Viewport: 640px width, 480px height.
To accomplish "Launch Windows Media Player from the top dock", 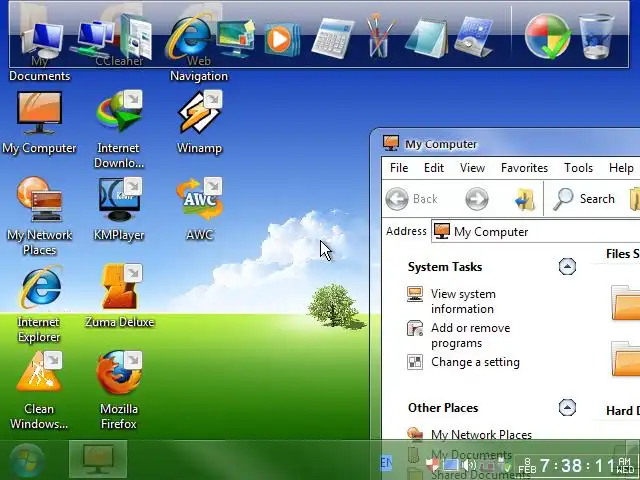I will pos(282,40).
